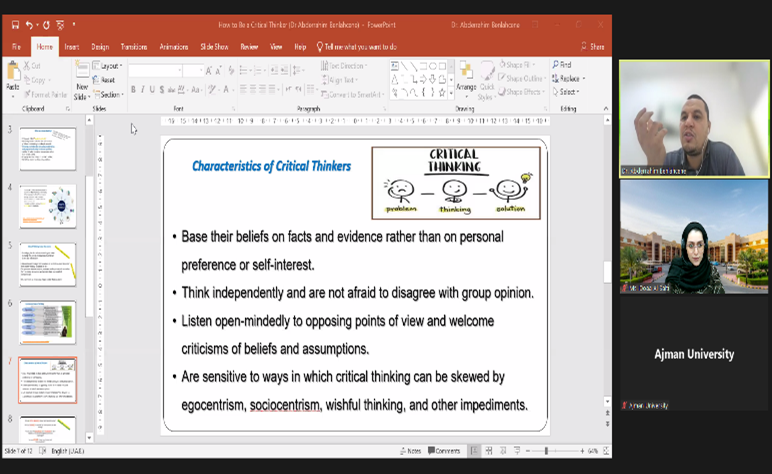This screenshot has width=772, height=474.
Task: Toggle Bold formatting
Action: 133,90
